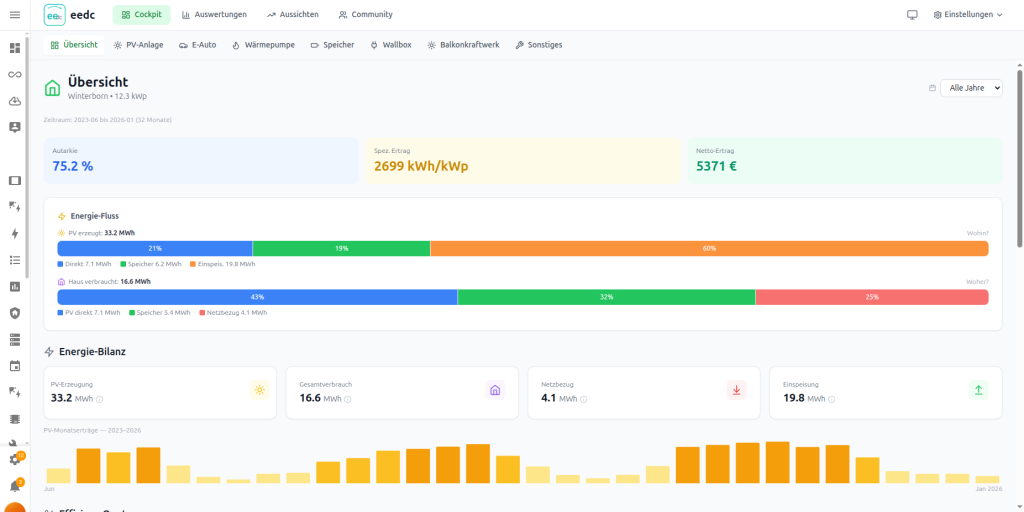Click the dashboard grid icon in the sidebar
This screenshot has width=1024, height=512.
click(14, 48)
